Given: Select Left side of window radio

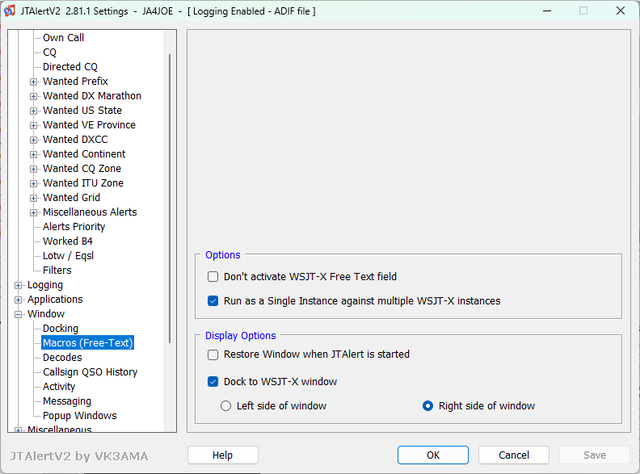Looking at the screenshot, I should coord(226,406).
